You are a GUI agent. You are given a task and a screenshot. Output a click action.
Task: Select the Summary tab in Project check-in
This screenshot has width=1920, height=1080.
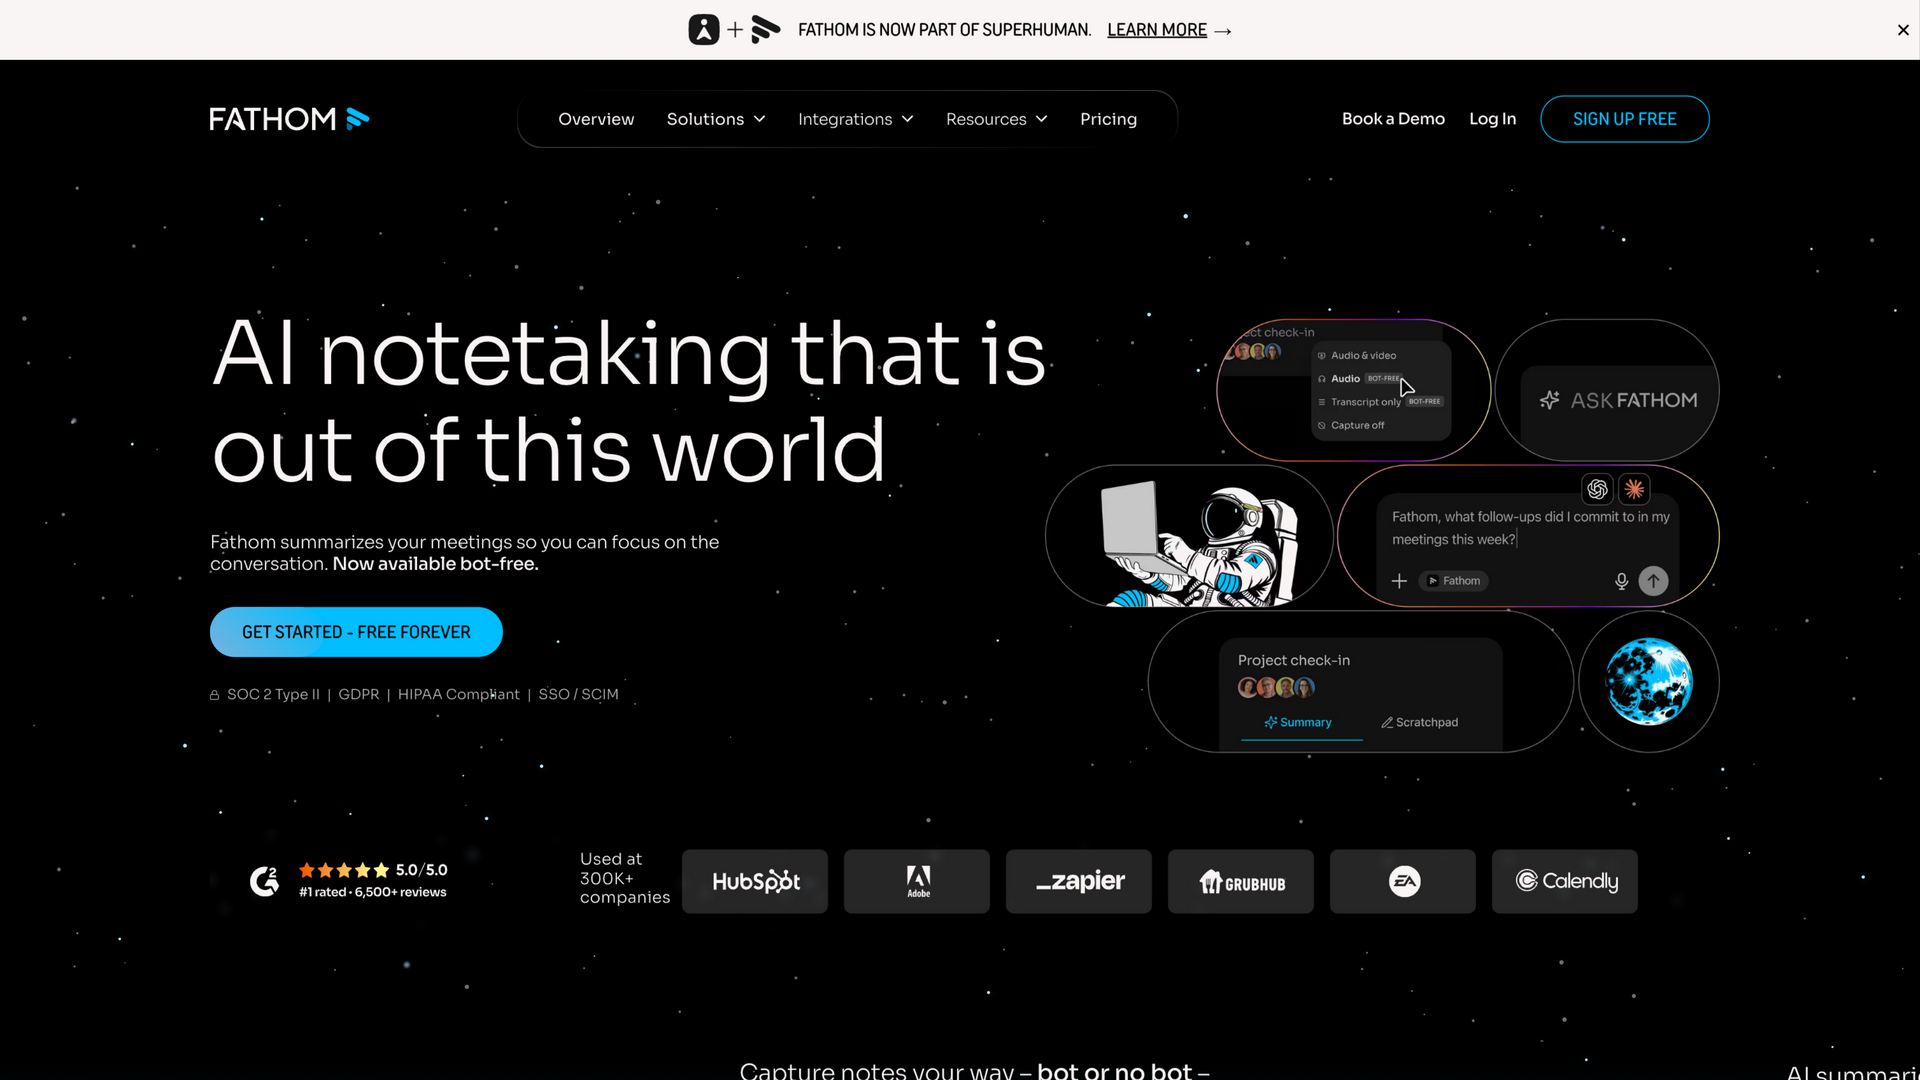pyautogui.click(x=1300, y=722)
